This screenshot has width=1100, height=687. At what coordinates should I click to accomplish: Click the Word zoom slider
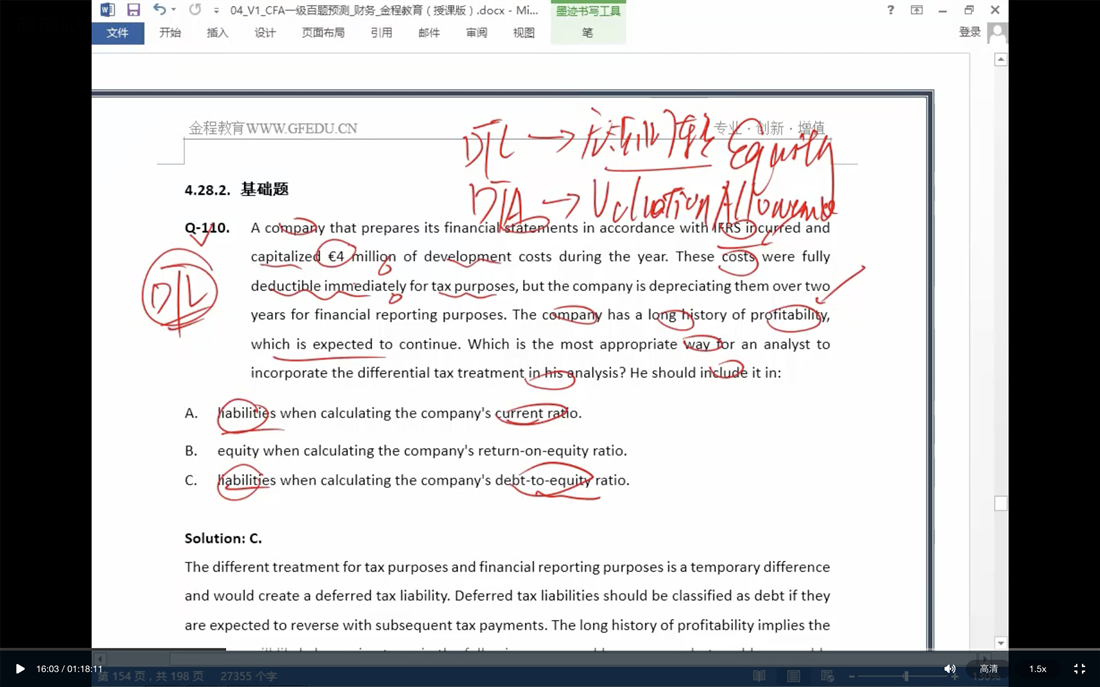tap(908, 676)
